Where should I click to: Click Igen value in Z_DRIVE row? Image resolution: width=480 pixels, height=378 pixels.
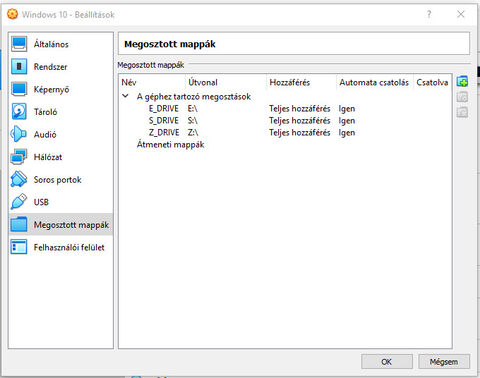[347, 133]
